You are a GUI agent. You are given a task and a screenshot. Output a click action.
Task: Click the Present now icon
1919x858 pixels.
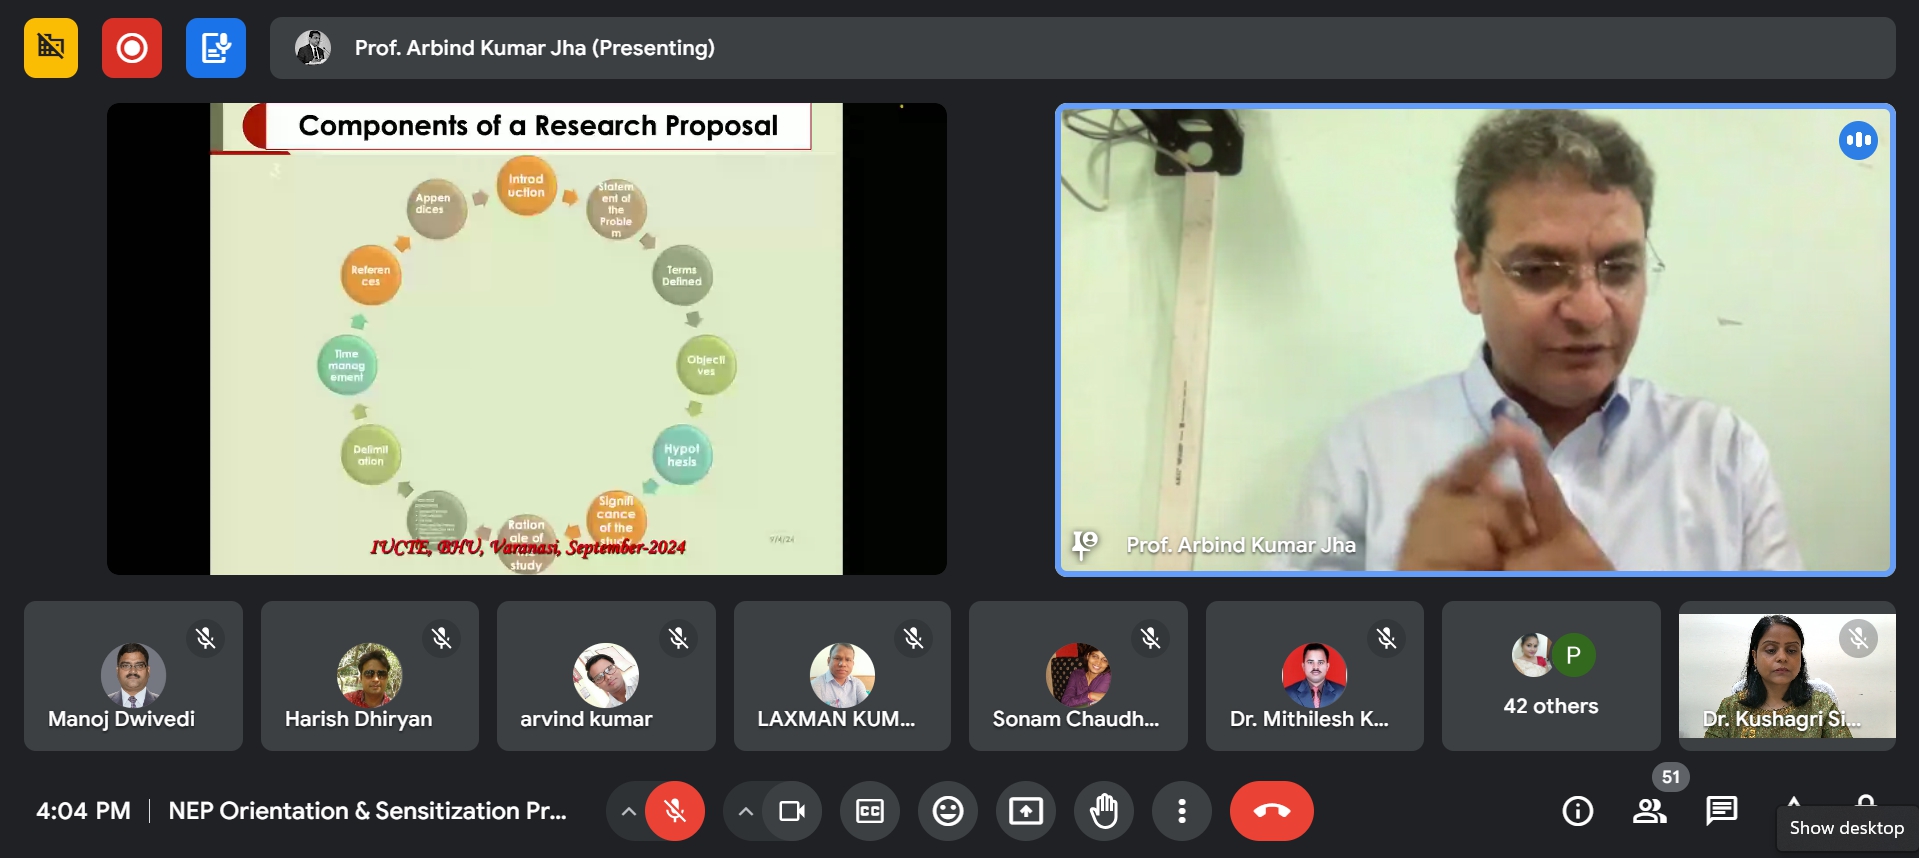coord(1026,811)
